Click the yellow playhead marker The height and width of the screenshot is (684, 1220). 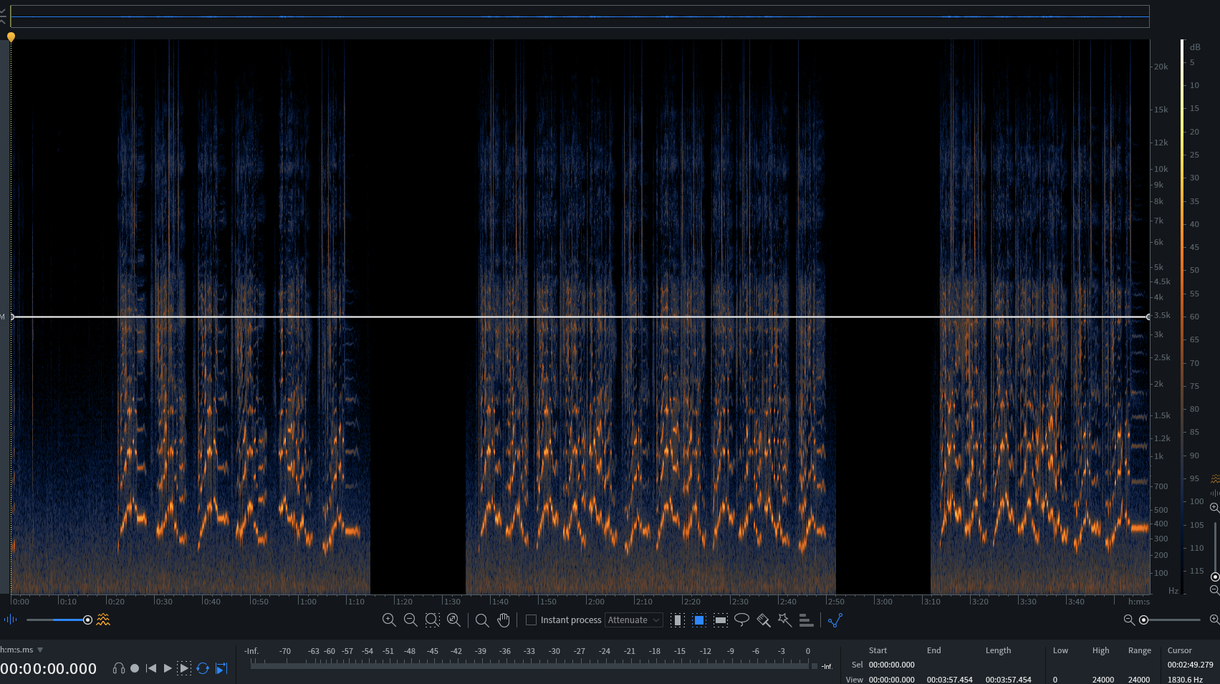[11, 37]
